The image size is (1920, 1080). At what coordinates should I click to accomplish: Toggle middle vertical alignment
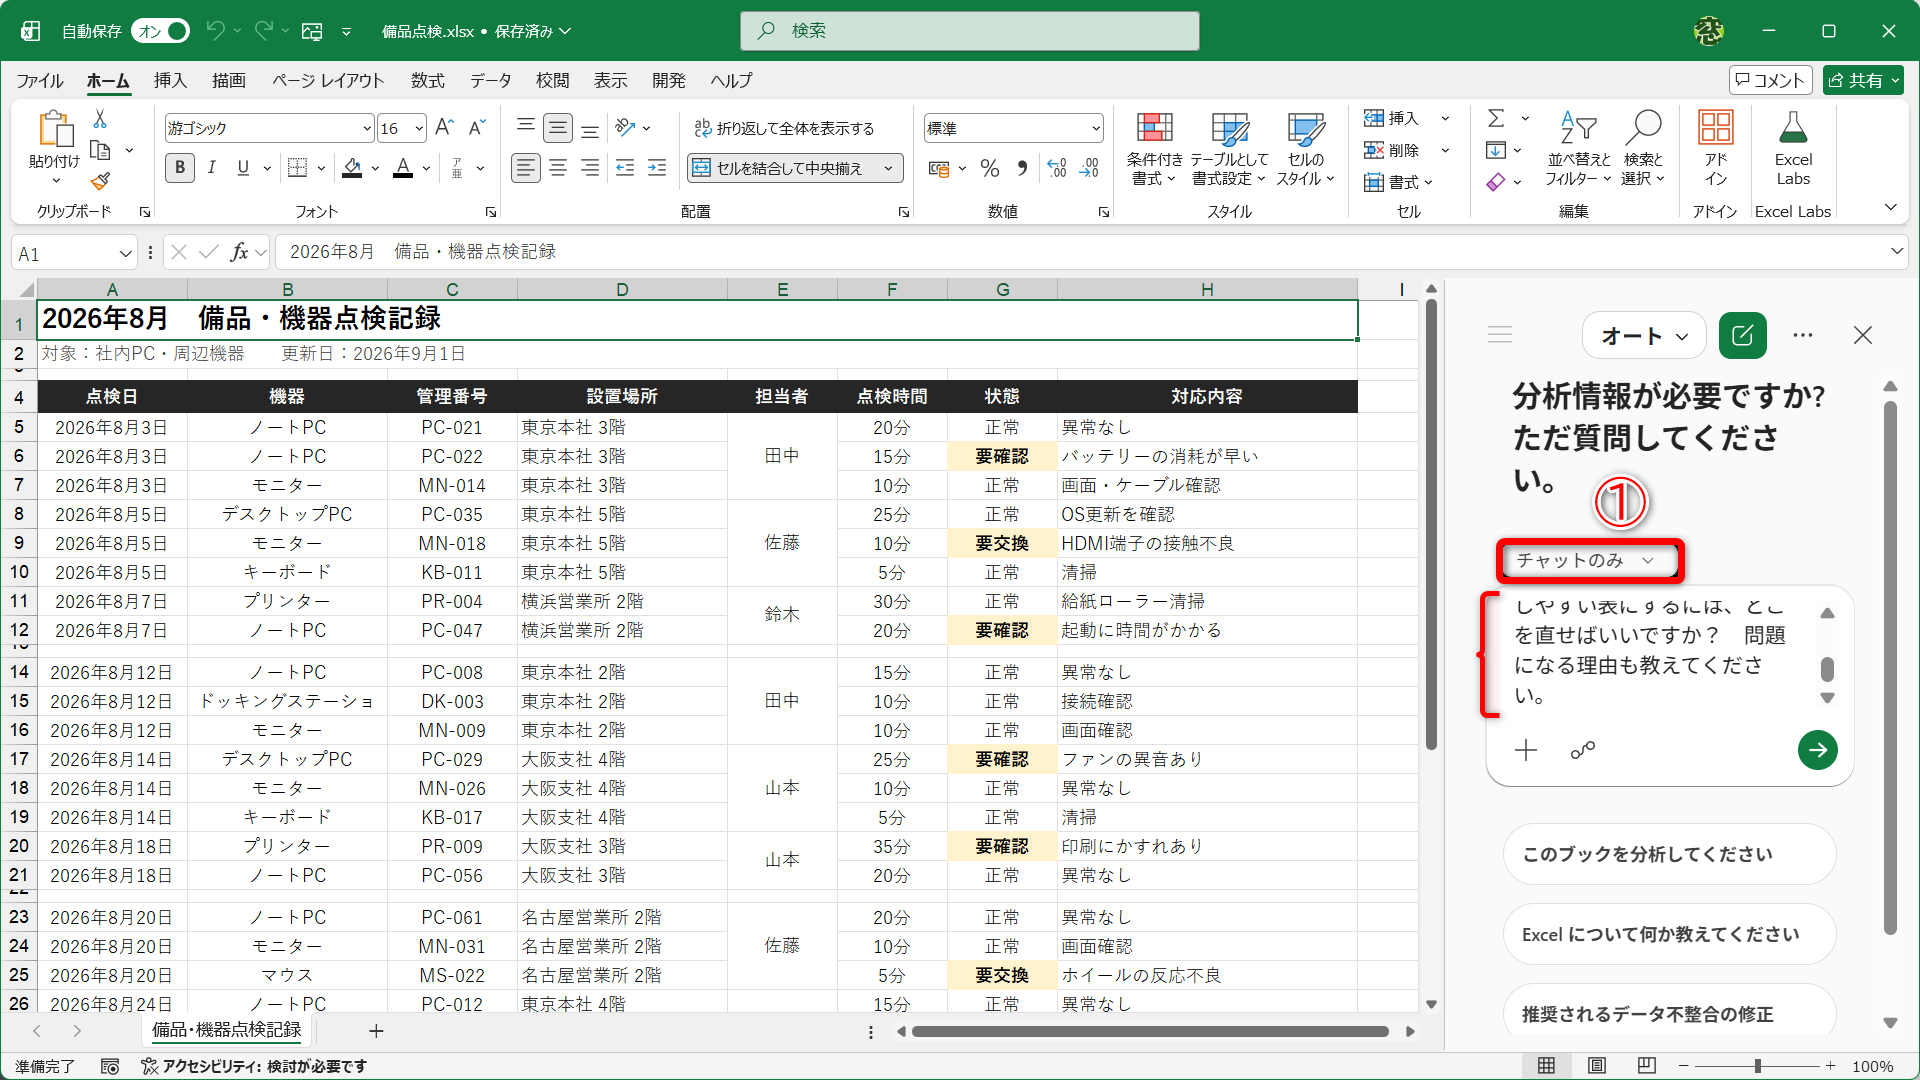click(x=558, y=128)
